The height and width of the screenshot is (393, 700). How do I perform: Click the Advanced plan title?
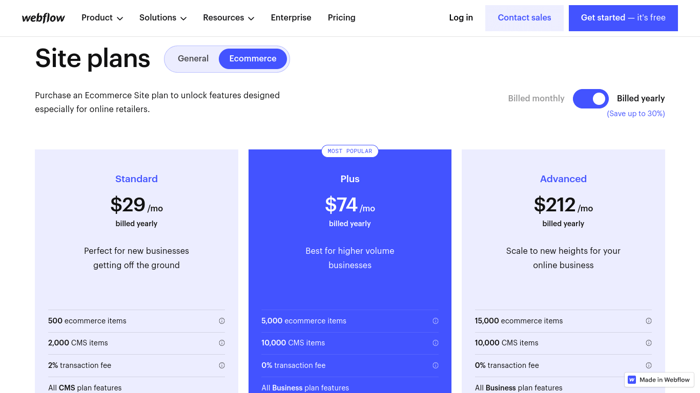563,179
